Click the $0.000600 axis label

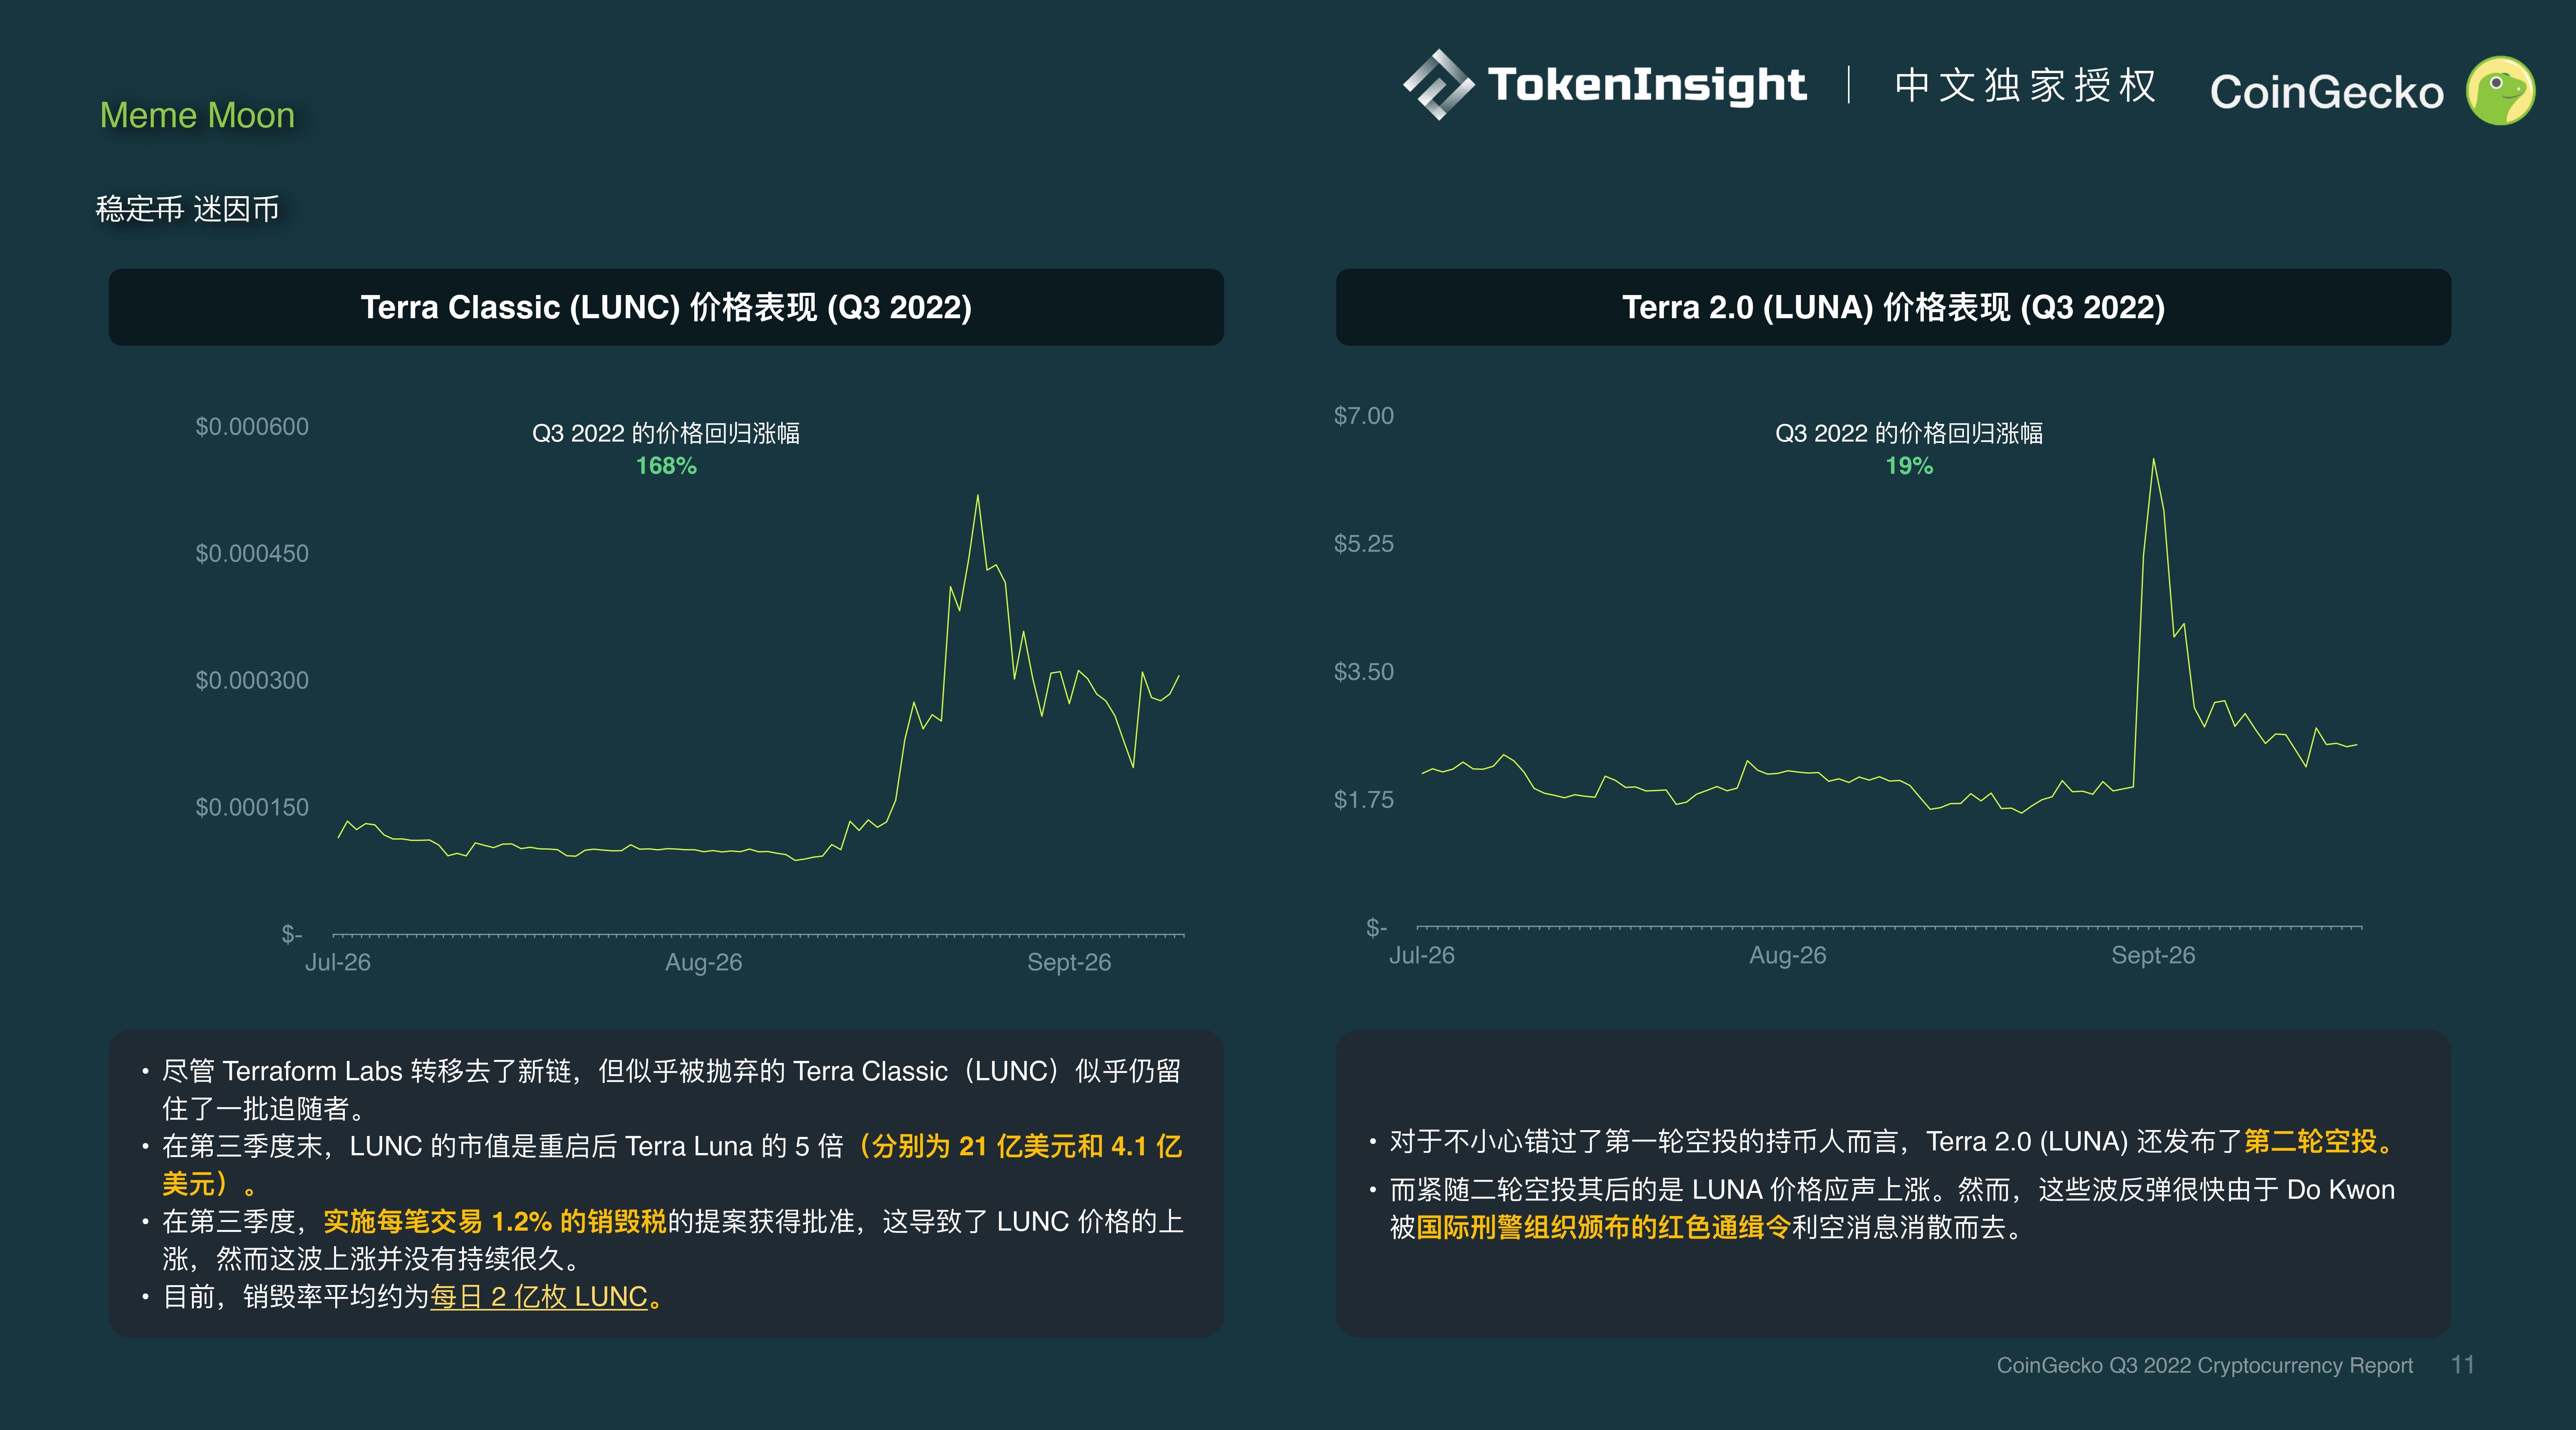(252, 427)
